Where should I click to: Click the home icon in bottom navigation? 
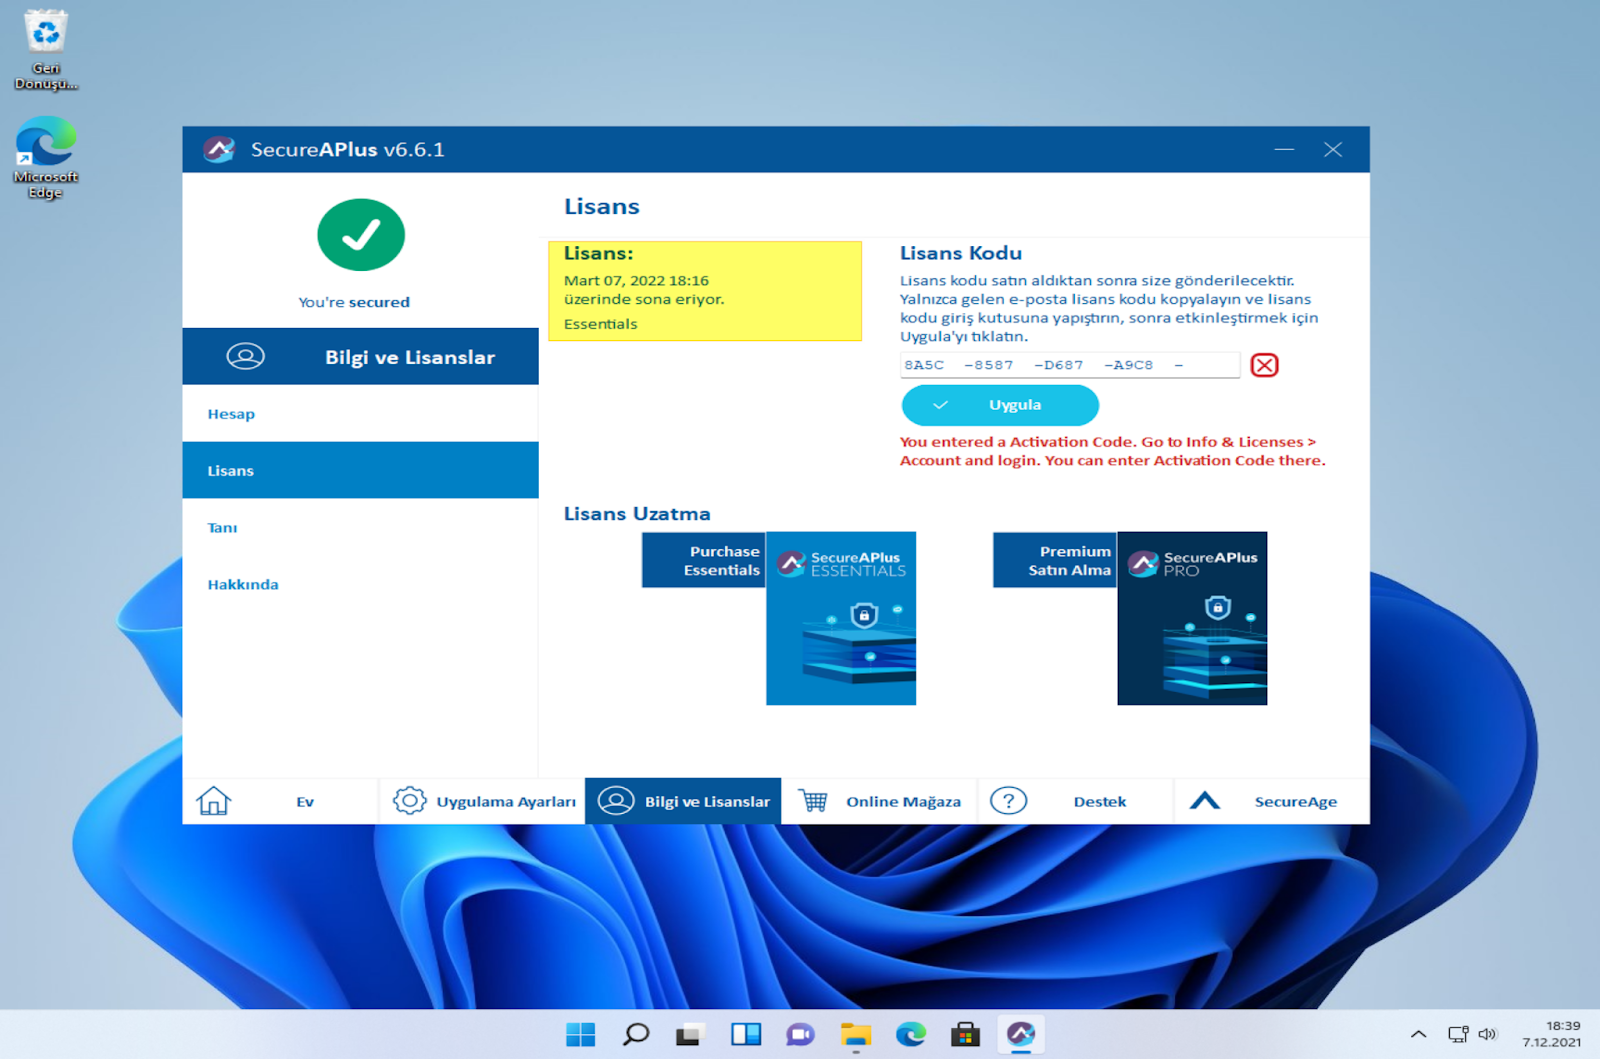pos(213,801)
